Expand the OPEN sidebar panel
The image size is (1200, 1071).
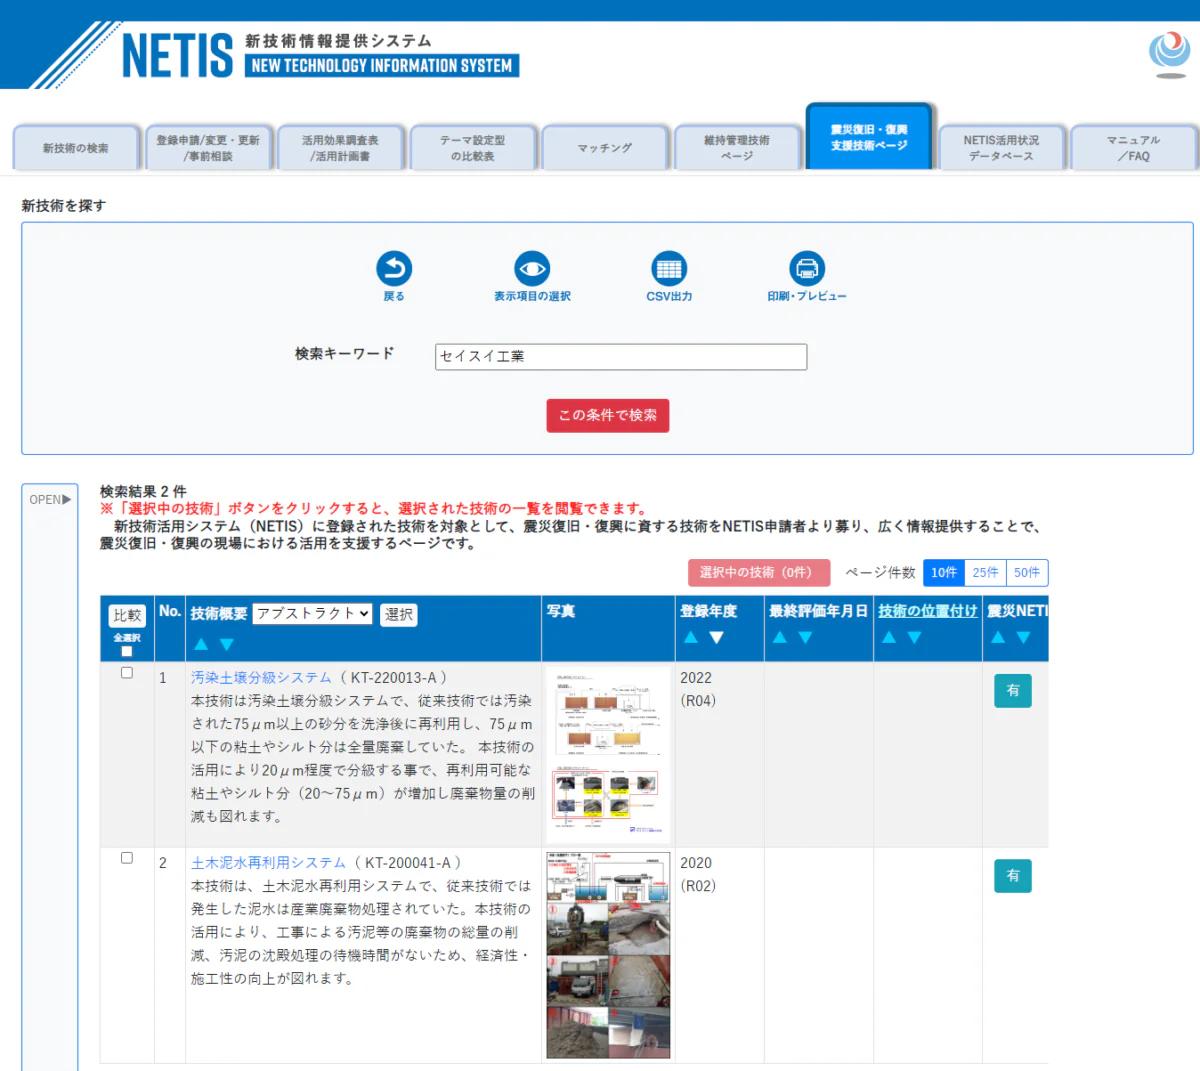click(x=49, y=499)
